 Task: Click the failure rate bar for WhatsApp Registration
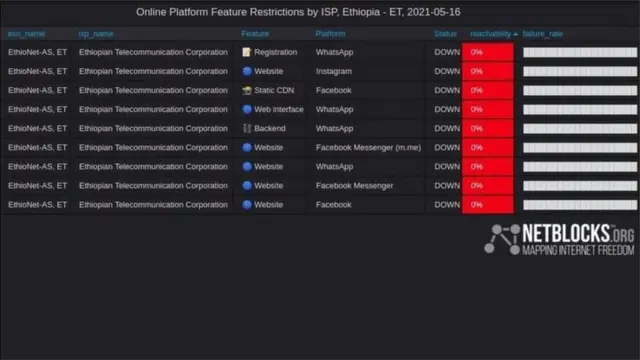click(580, 52)
